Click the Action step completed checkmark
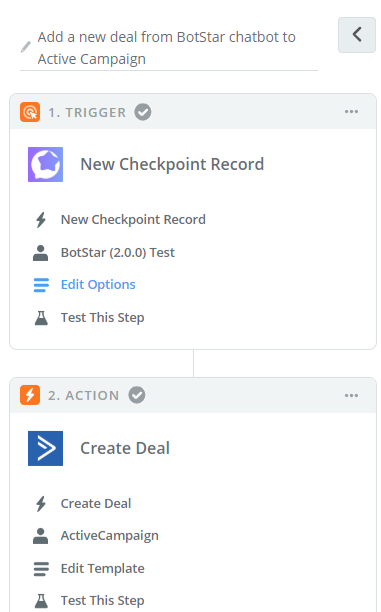This screenshot has height=612, width=381. (137, 395)
